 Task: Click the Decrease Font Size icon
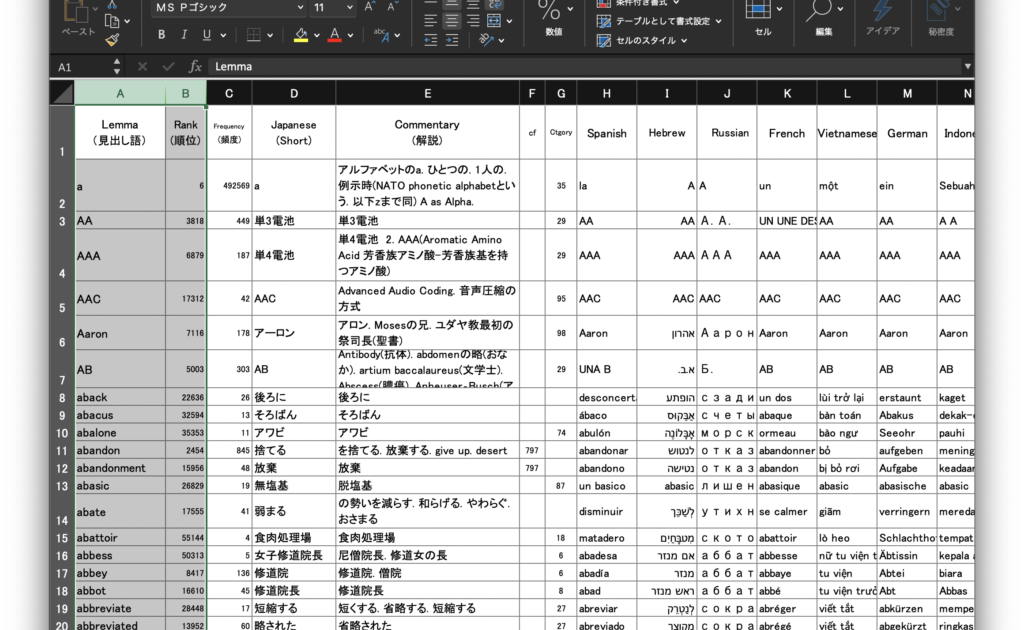tap(391, 7)
